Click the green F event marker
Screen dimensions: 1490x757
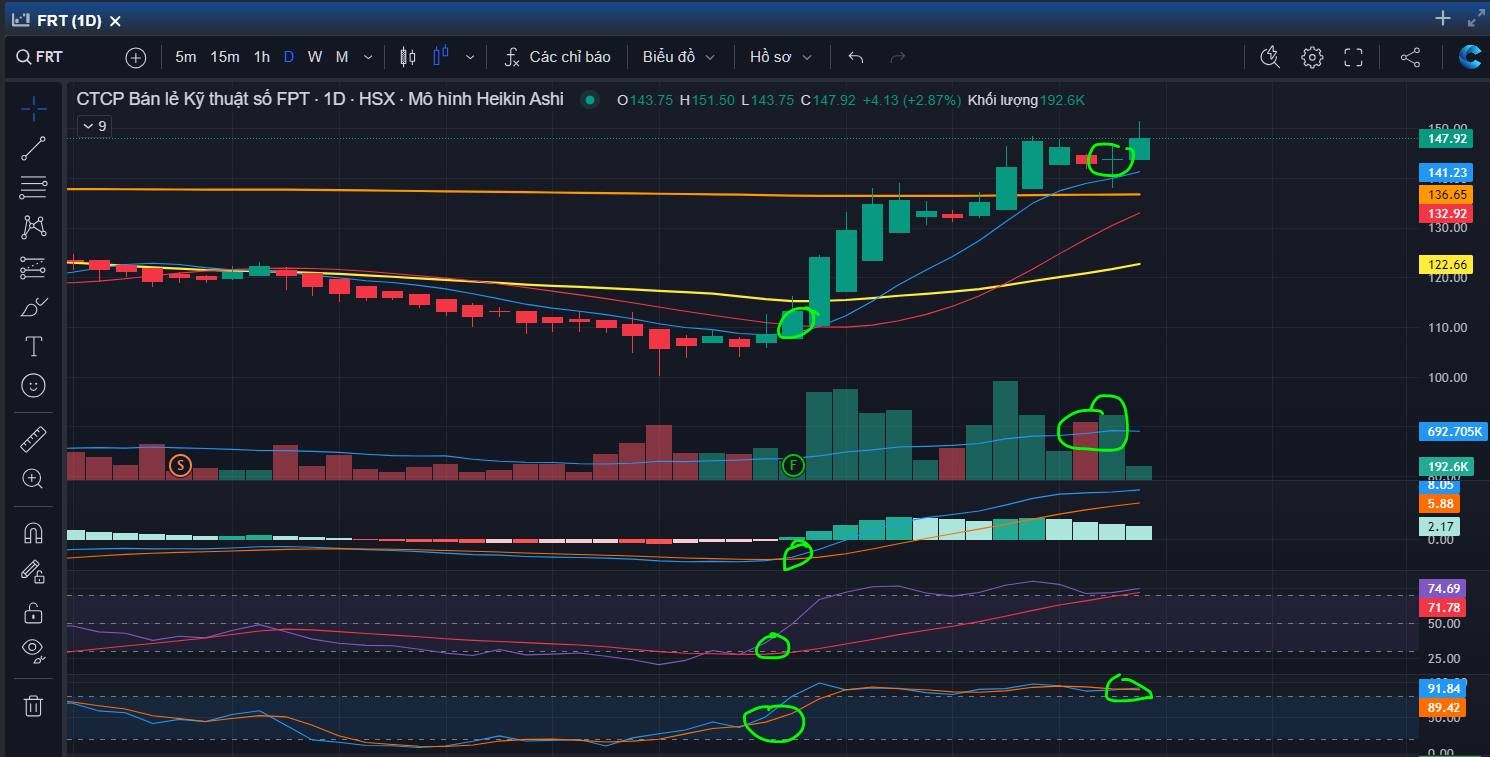coord(793,464)
